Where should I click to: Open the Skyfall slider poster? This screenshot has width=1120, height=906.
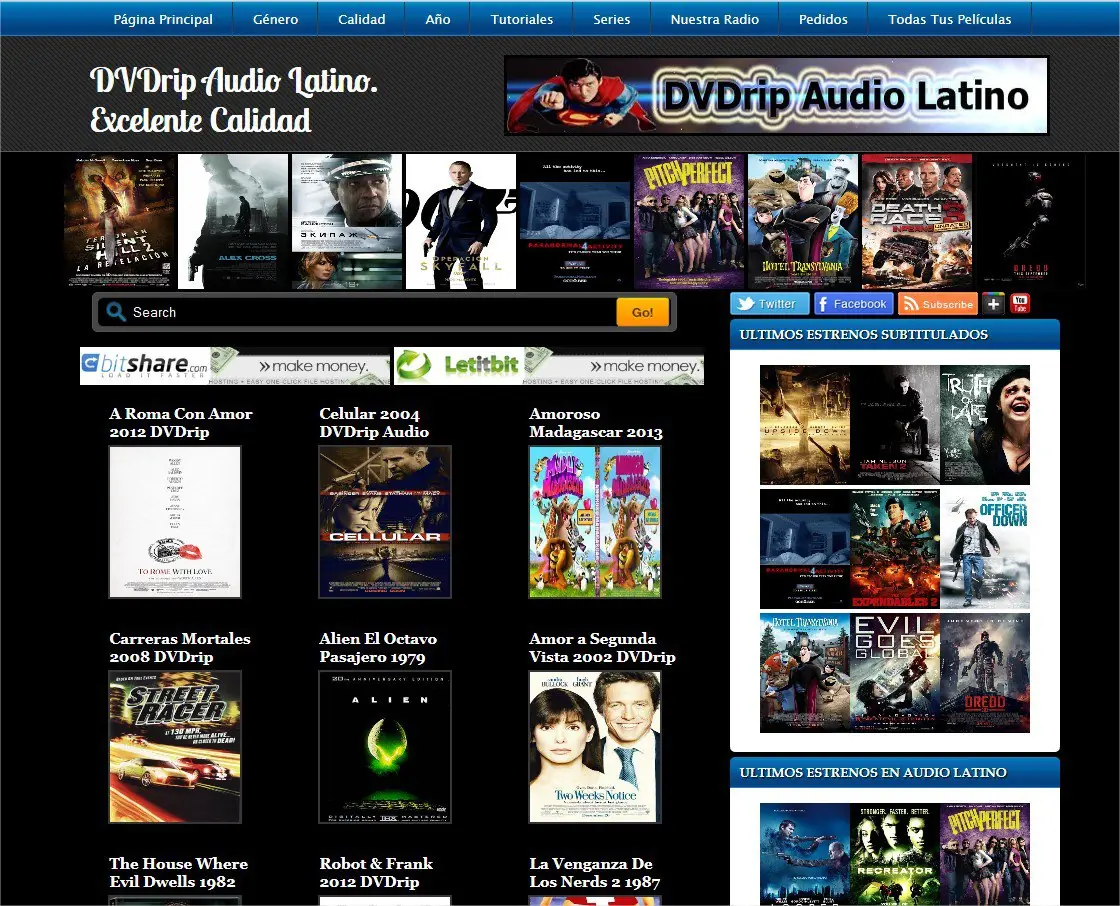(x=461, y=221)
